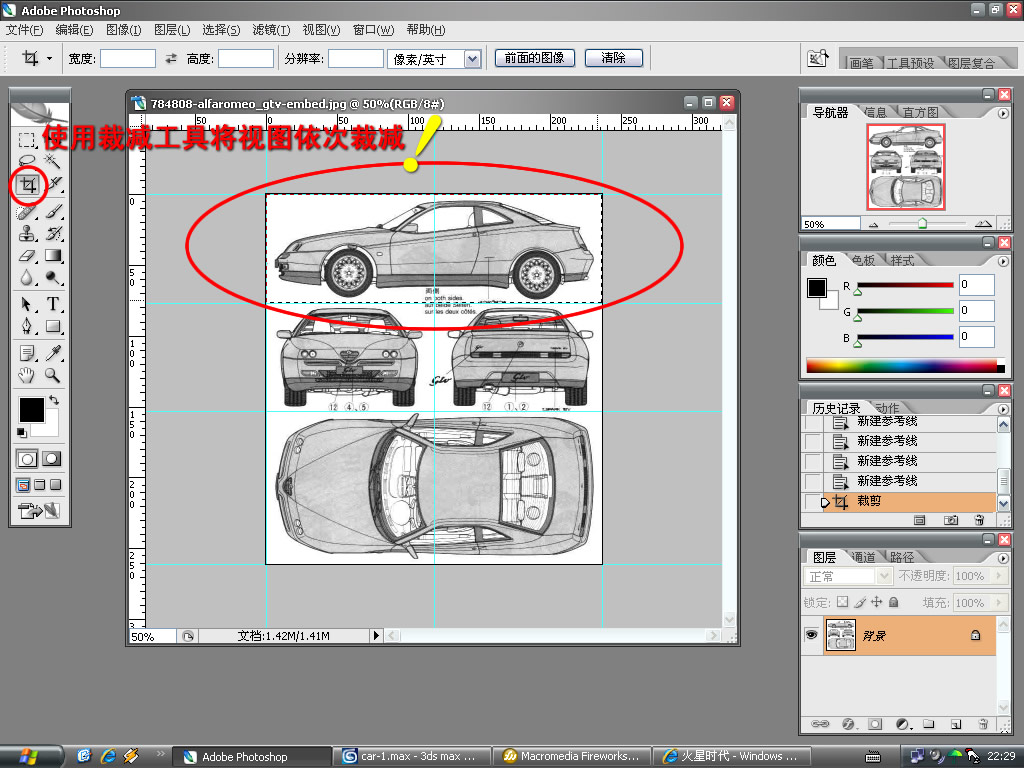Screen dimensions: 1024x768
Task: Select the Eyedropper tool
Action: point(54,353)
